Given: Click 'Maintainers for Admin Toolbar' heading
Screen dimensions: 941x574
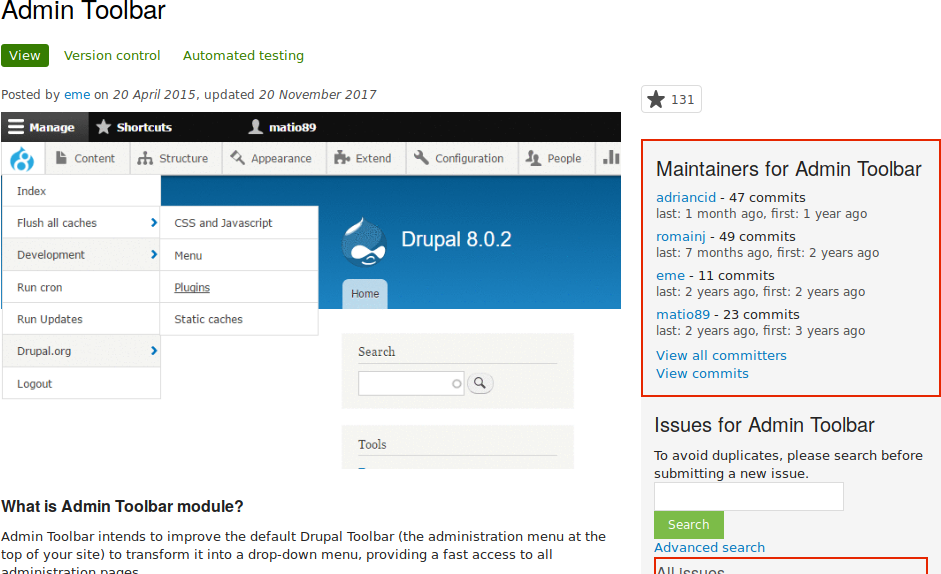Looking at the screenshot, I should 788,169.
